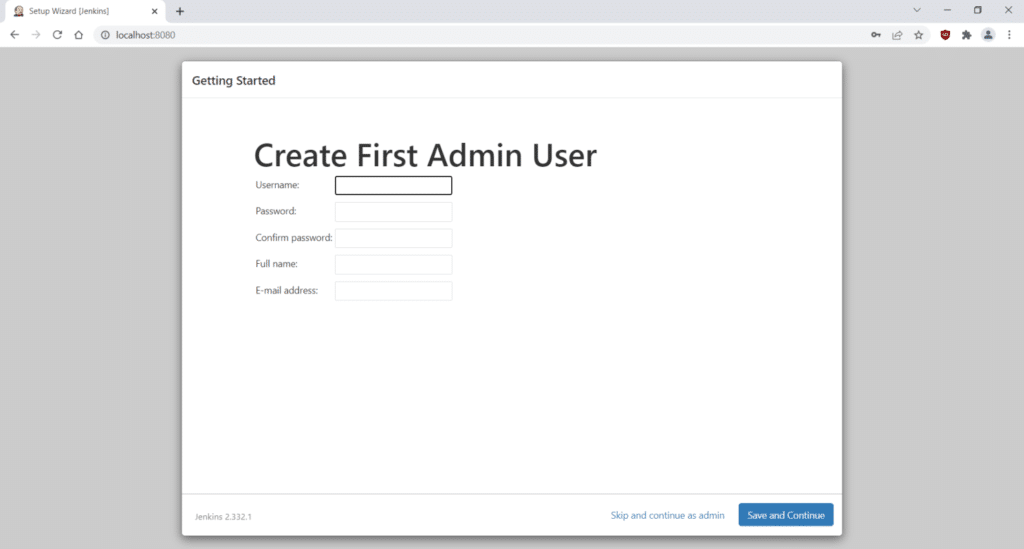This screenshot has width=1024, height=549.
Task: Open saved passwords key icon
Action: pyautogui.click(x=876, y=35)
